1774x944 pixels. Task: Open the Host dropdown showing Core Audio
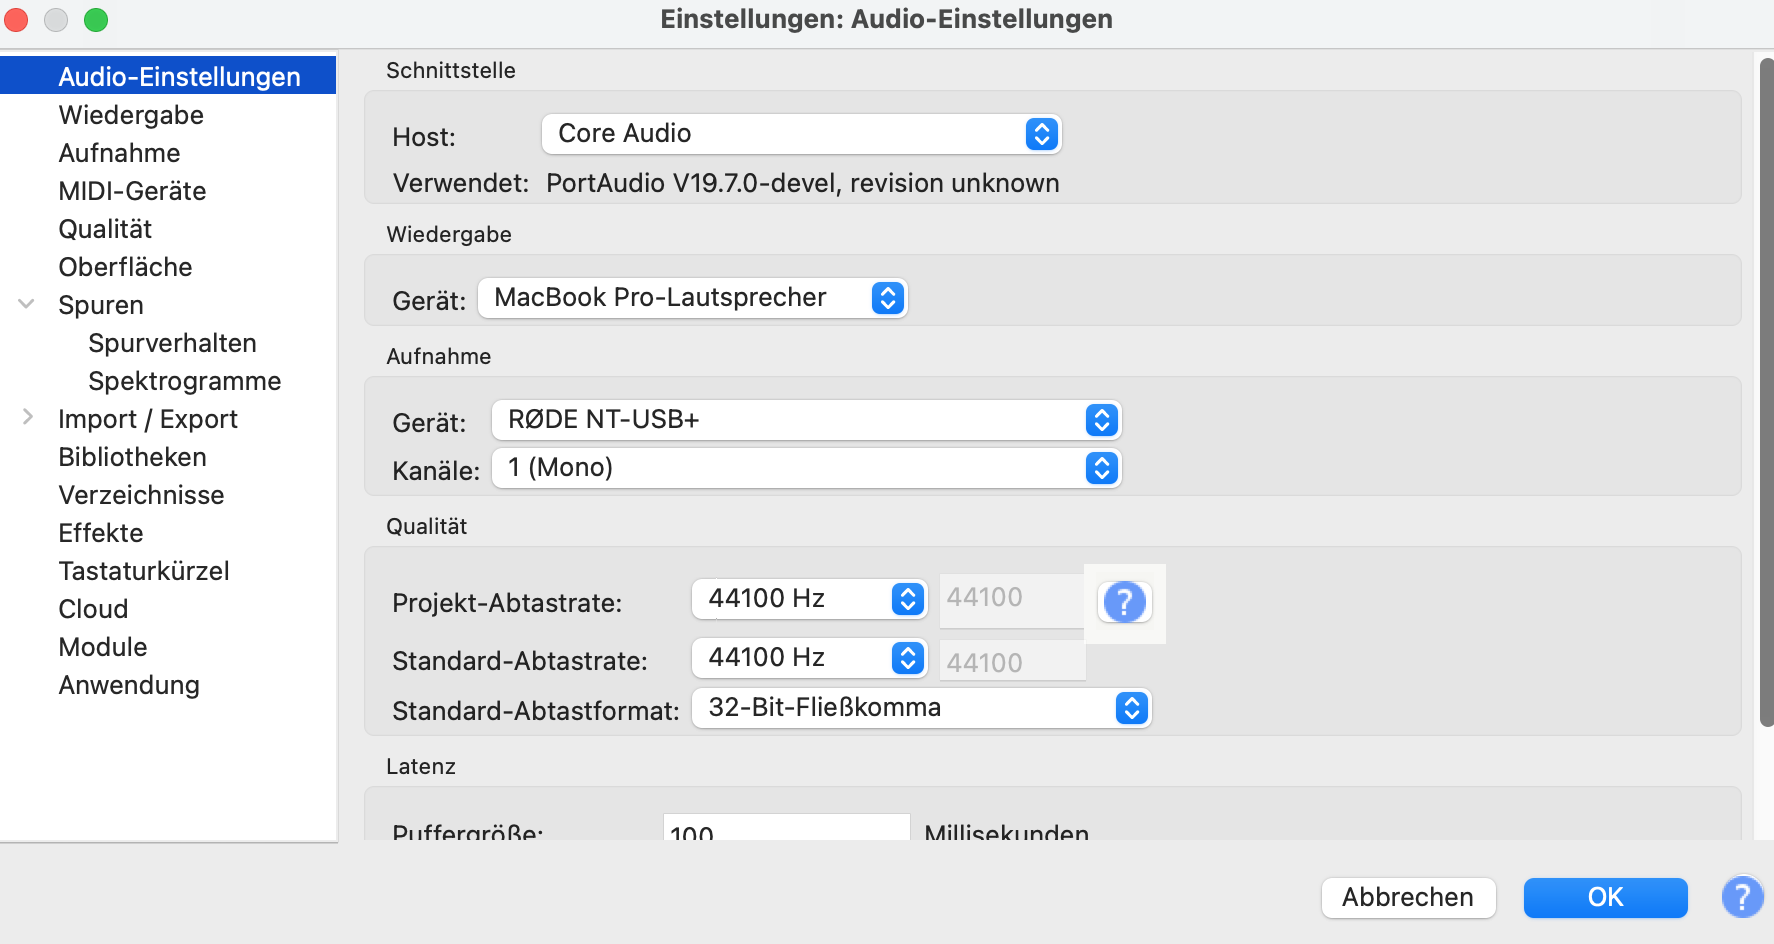(x=801, y=134)
